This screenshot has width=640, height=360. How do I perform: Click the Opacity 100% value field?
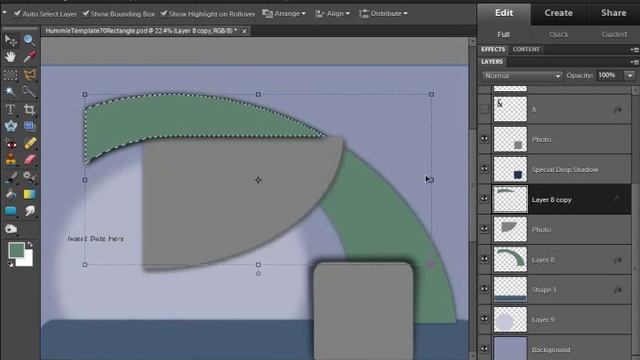coord(609,76)
